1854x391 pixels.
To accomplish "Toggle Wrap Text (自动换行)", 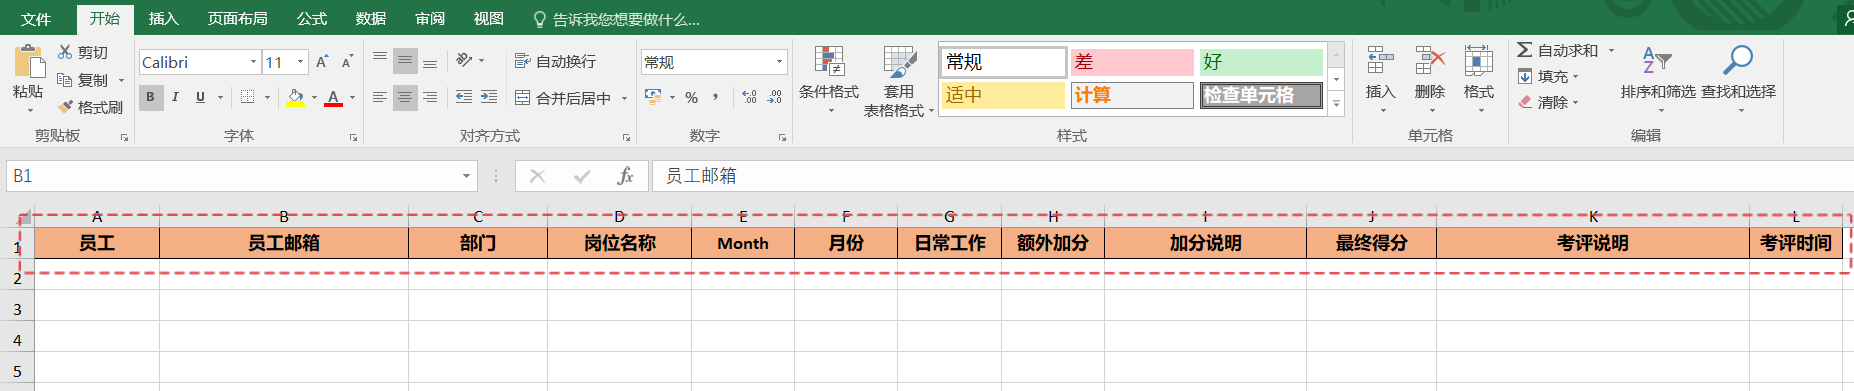I will pos(555,61).
